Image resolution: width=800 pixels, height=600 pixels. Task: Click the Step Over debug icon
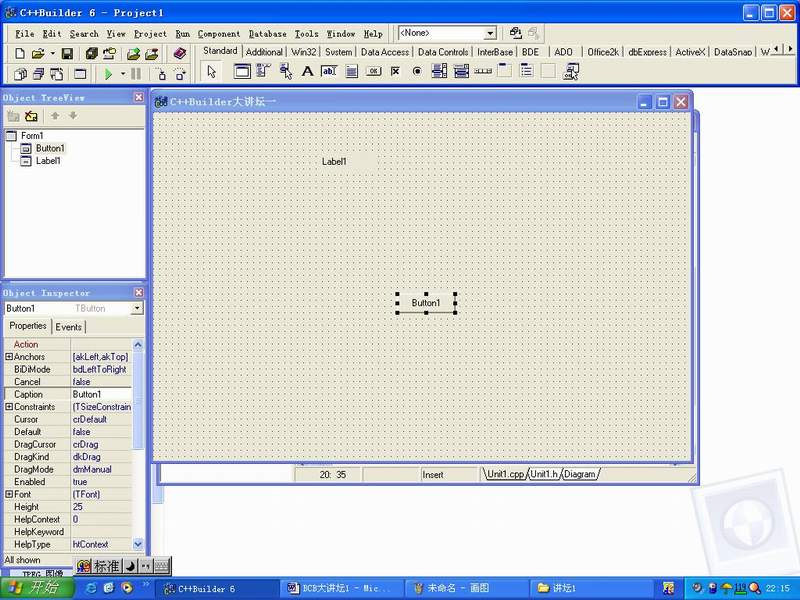tap(180, 74)
